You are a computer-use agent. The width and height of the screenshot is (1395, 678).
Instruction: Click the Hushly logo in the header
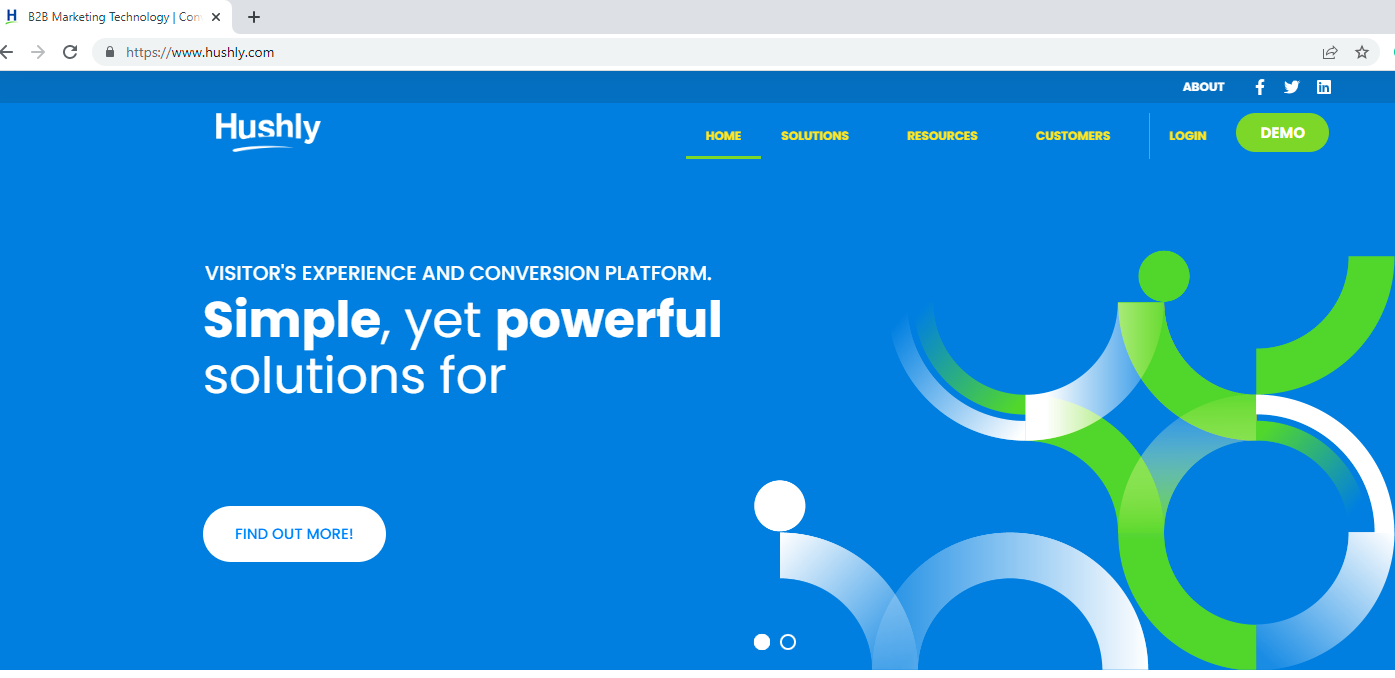268,132
